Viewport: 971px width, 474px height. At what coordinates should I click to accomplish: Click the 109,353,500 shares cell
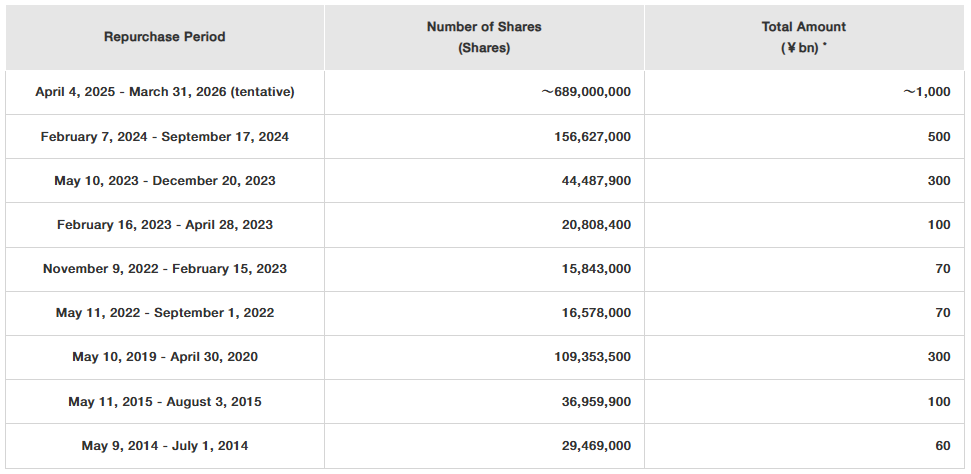click(590, 357)
